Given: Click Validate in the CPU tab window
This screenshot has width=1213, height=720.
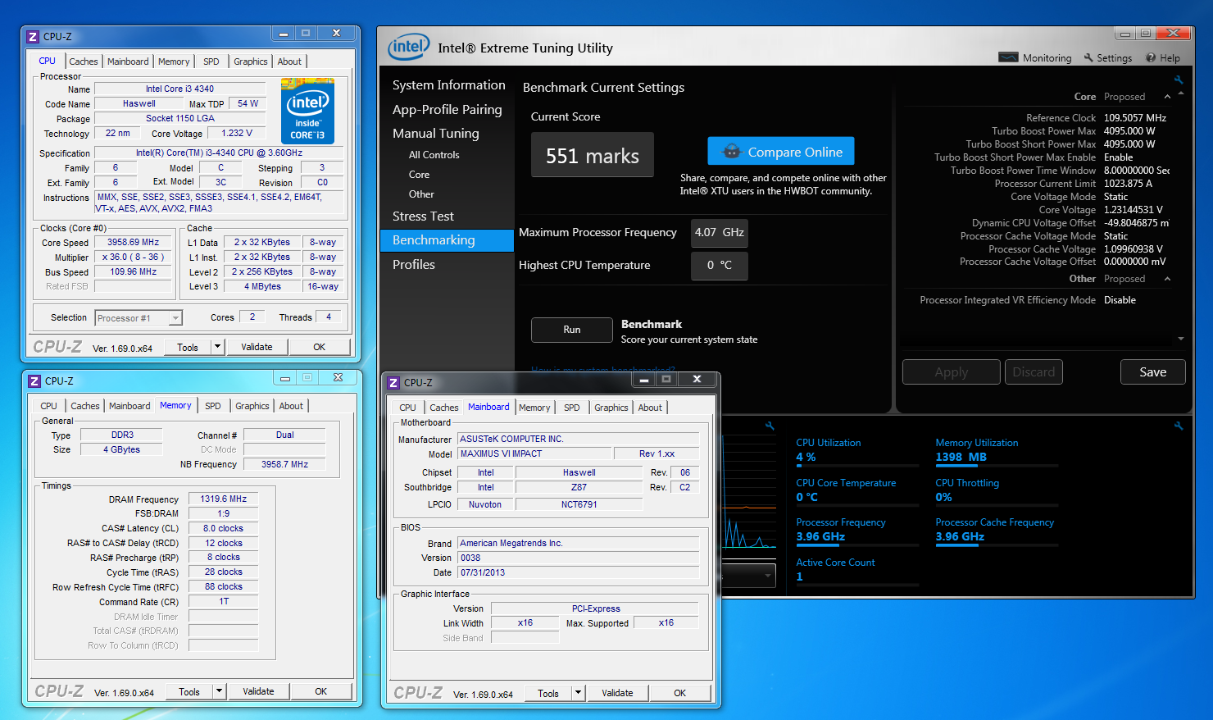Looking at the screenshot, I should point(257,347).
